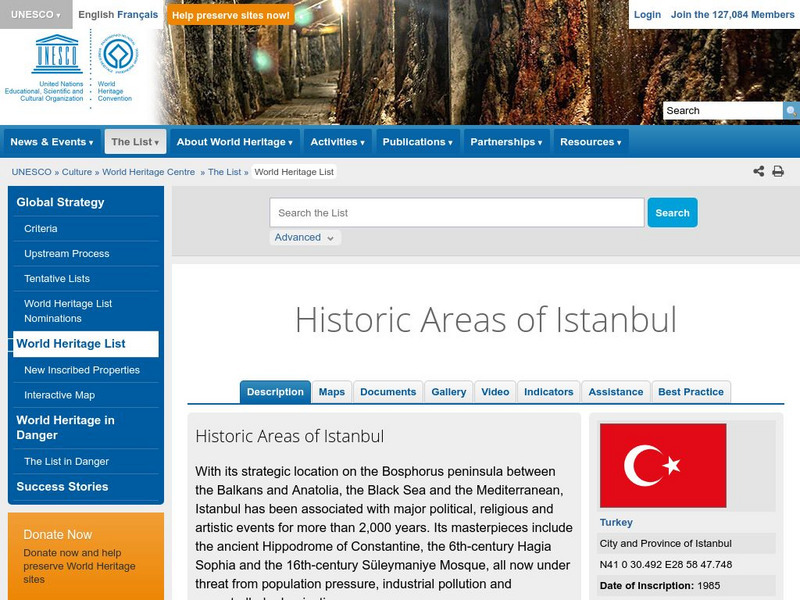Open Success Stories in sidebar
The height and width of the screenshot is (600, 800).
point(62,487)
